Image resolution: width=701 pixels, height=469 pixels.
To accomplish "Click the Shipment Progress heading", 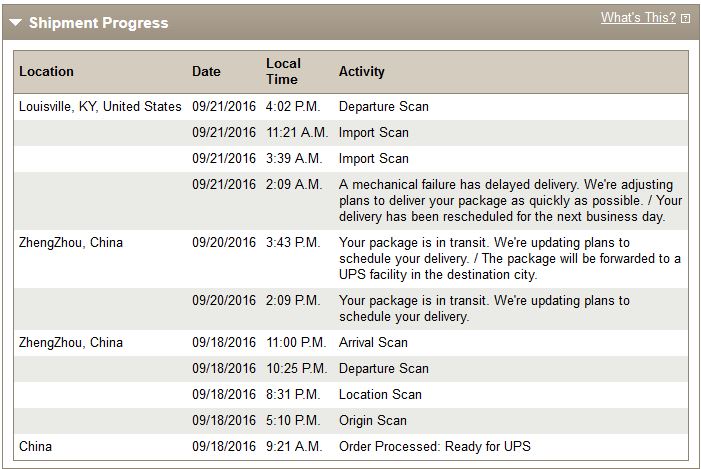I will point(98,23).
